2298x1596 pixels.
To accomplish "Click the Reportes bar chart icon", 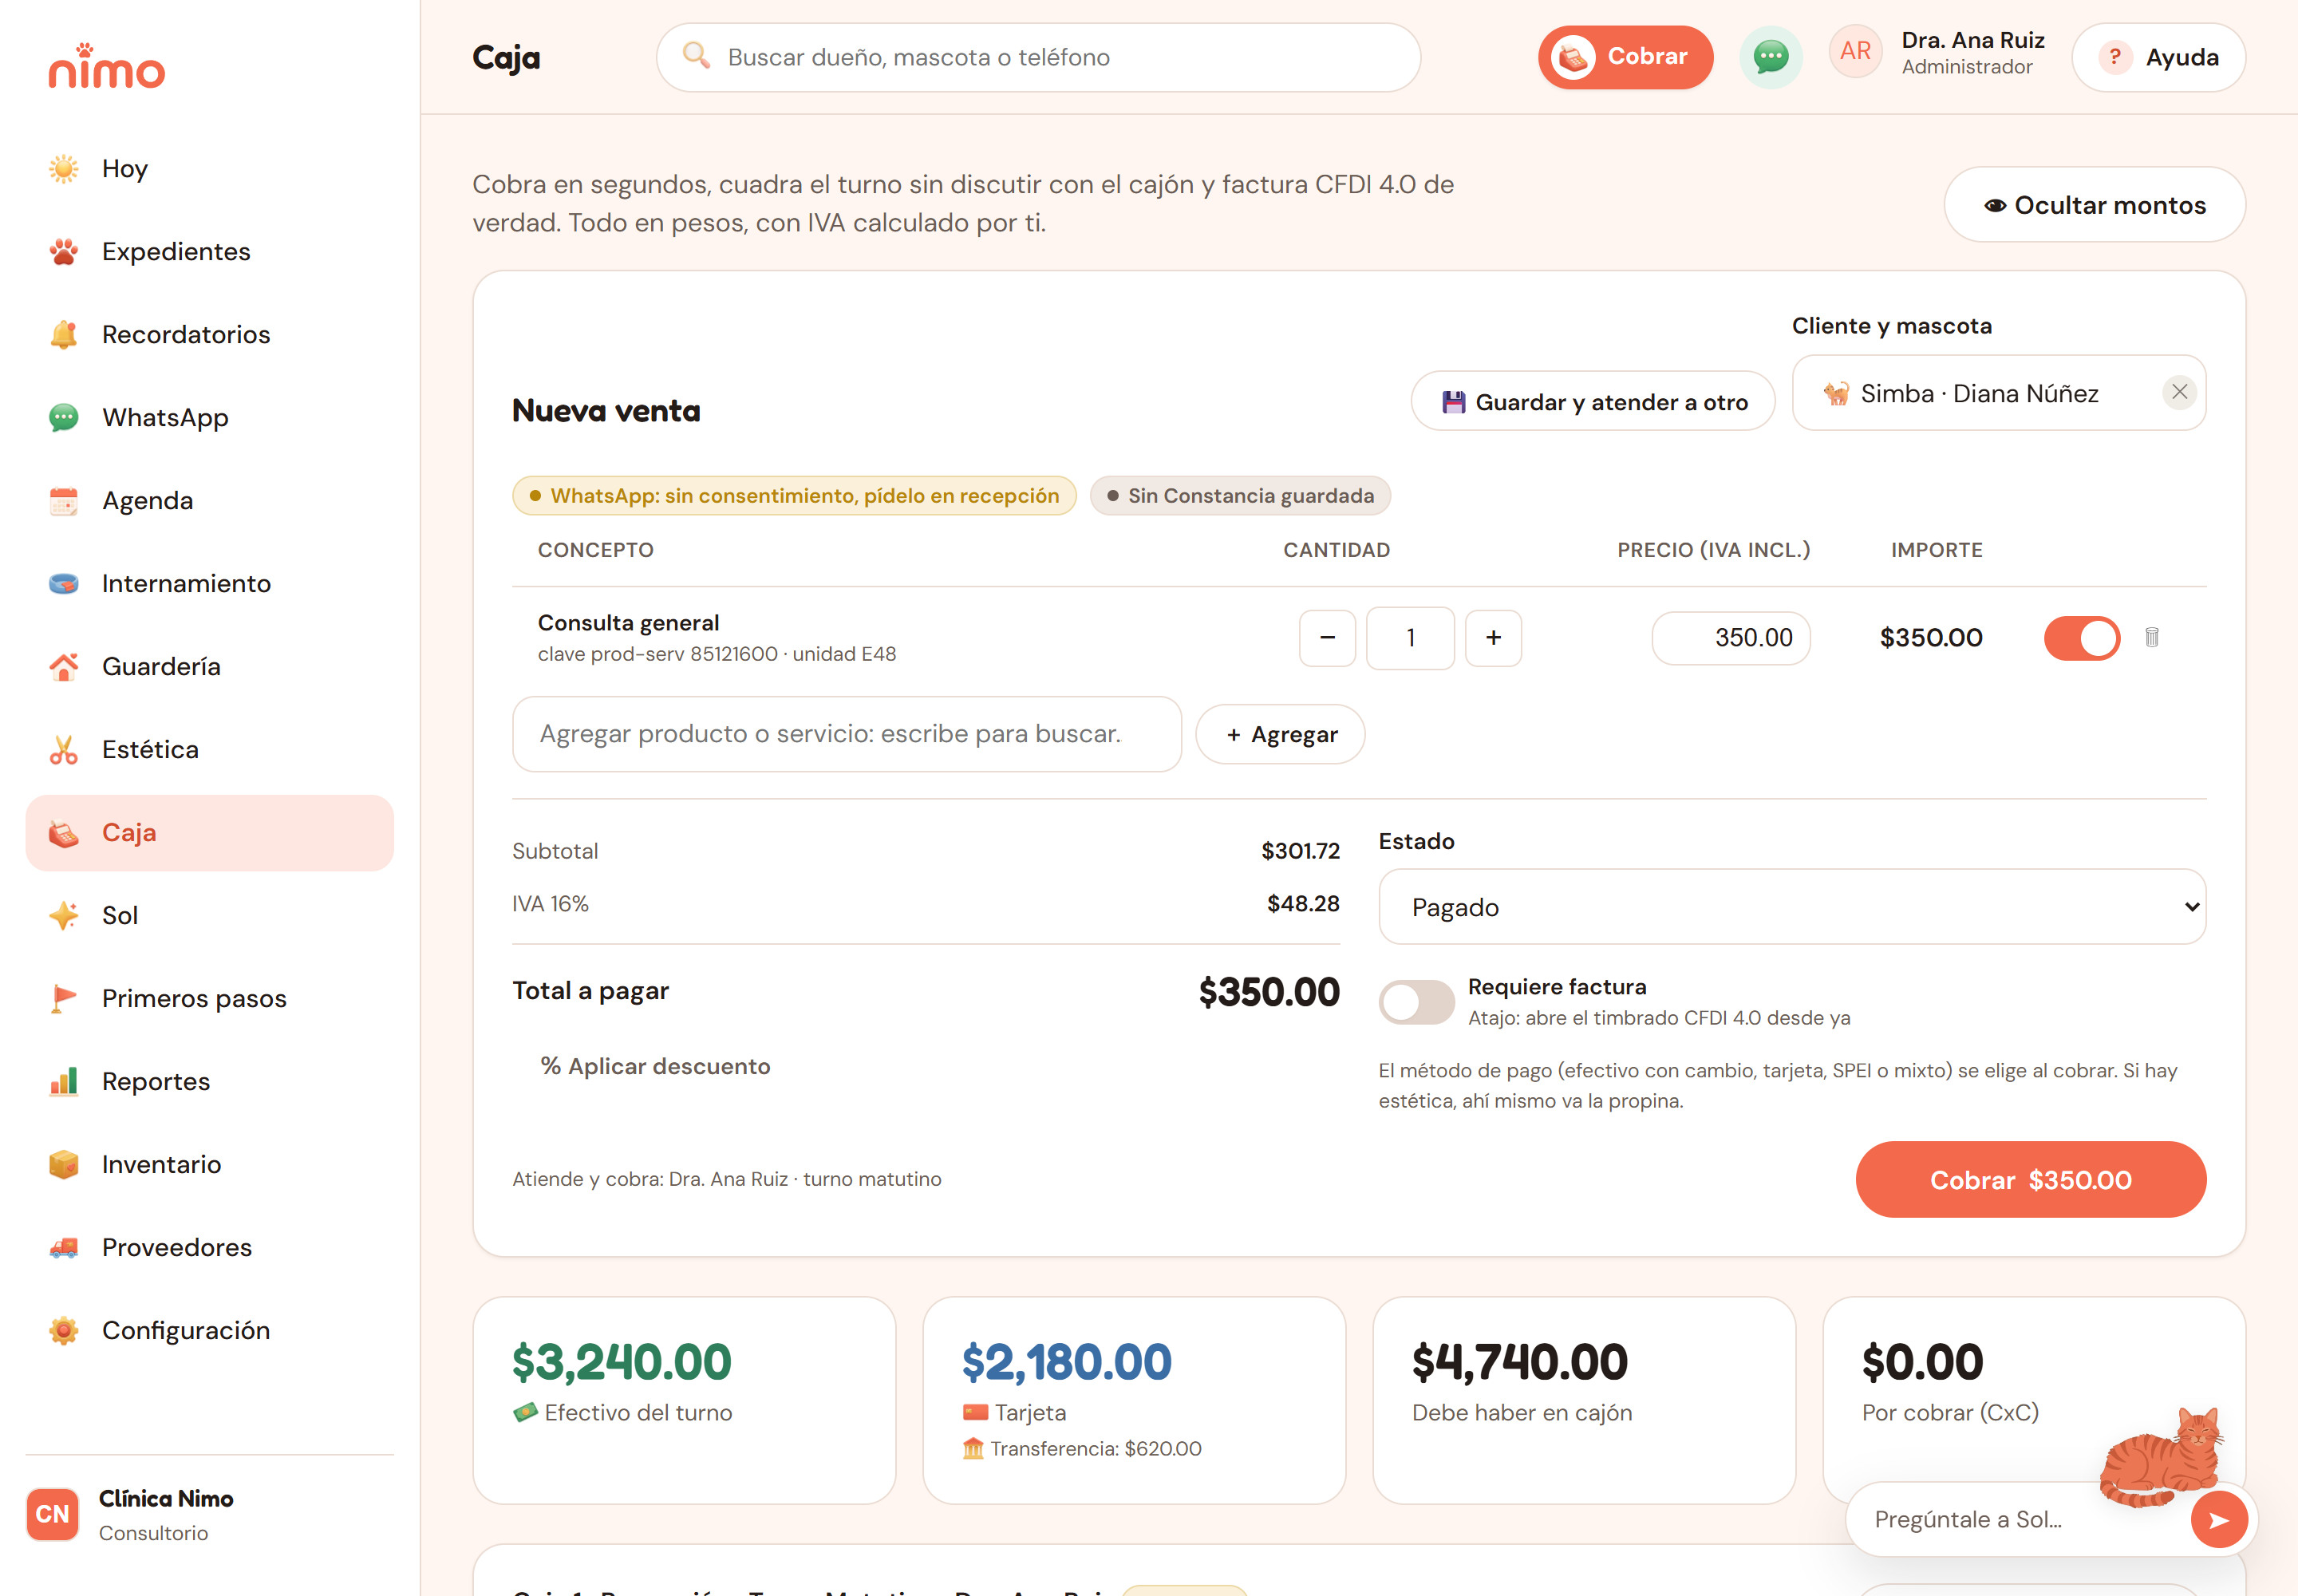I will 64,1081.
